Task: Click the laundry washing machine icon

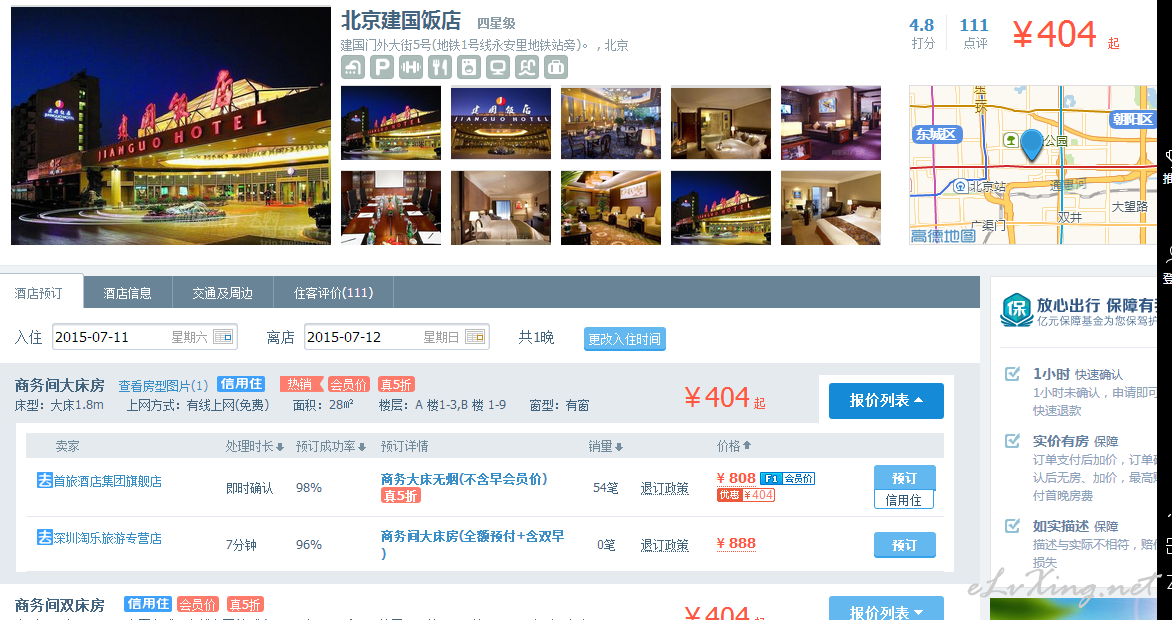Action: click(x=469, y=67)
